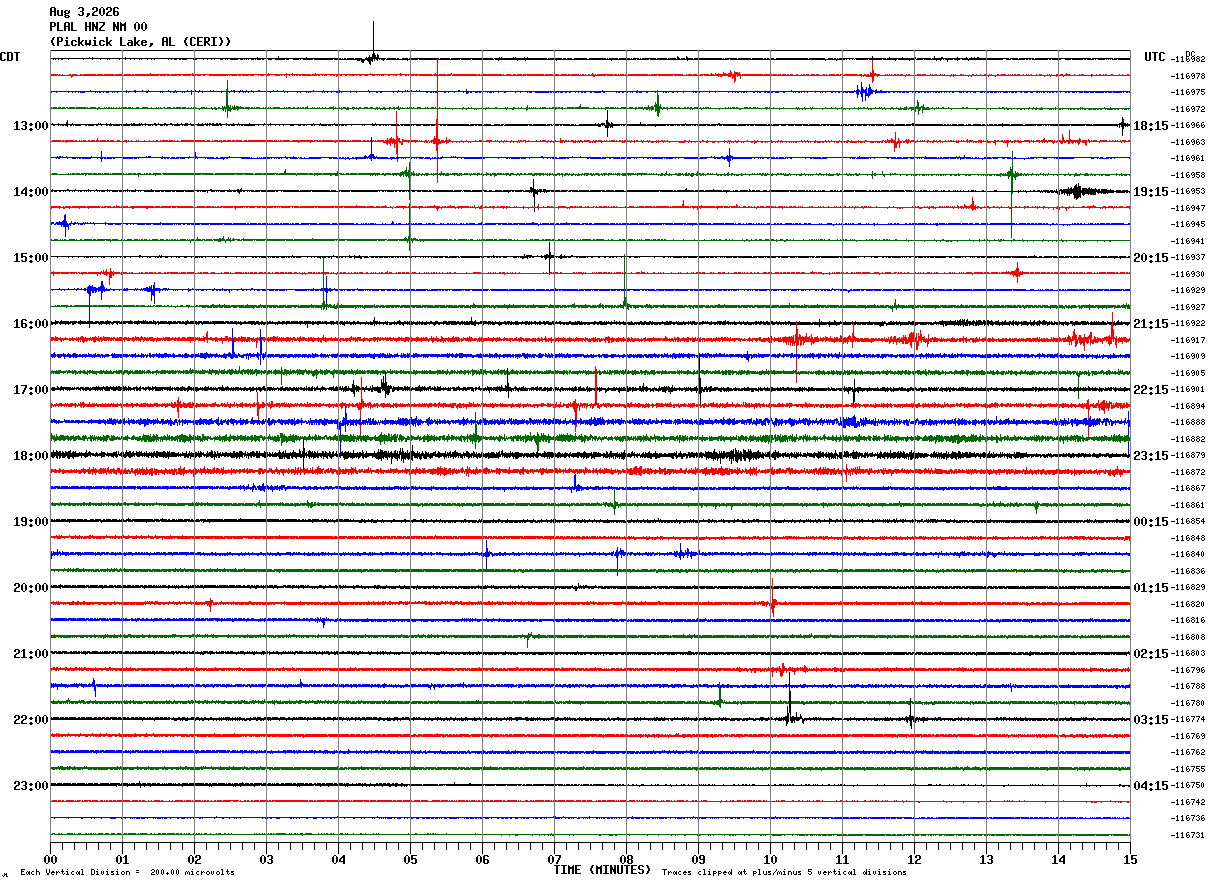Click the traces clipped footnote text
This screenshot has height=886, width=1210.
[x=784, y=873]
